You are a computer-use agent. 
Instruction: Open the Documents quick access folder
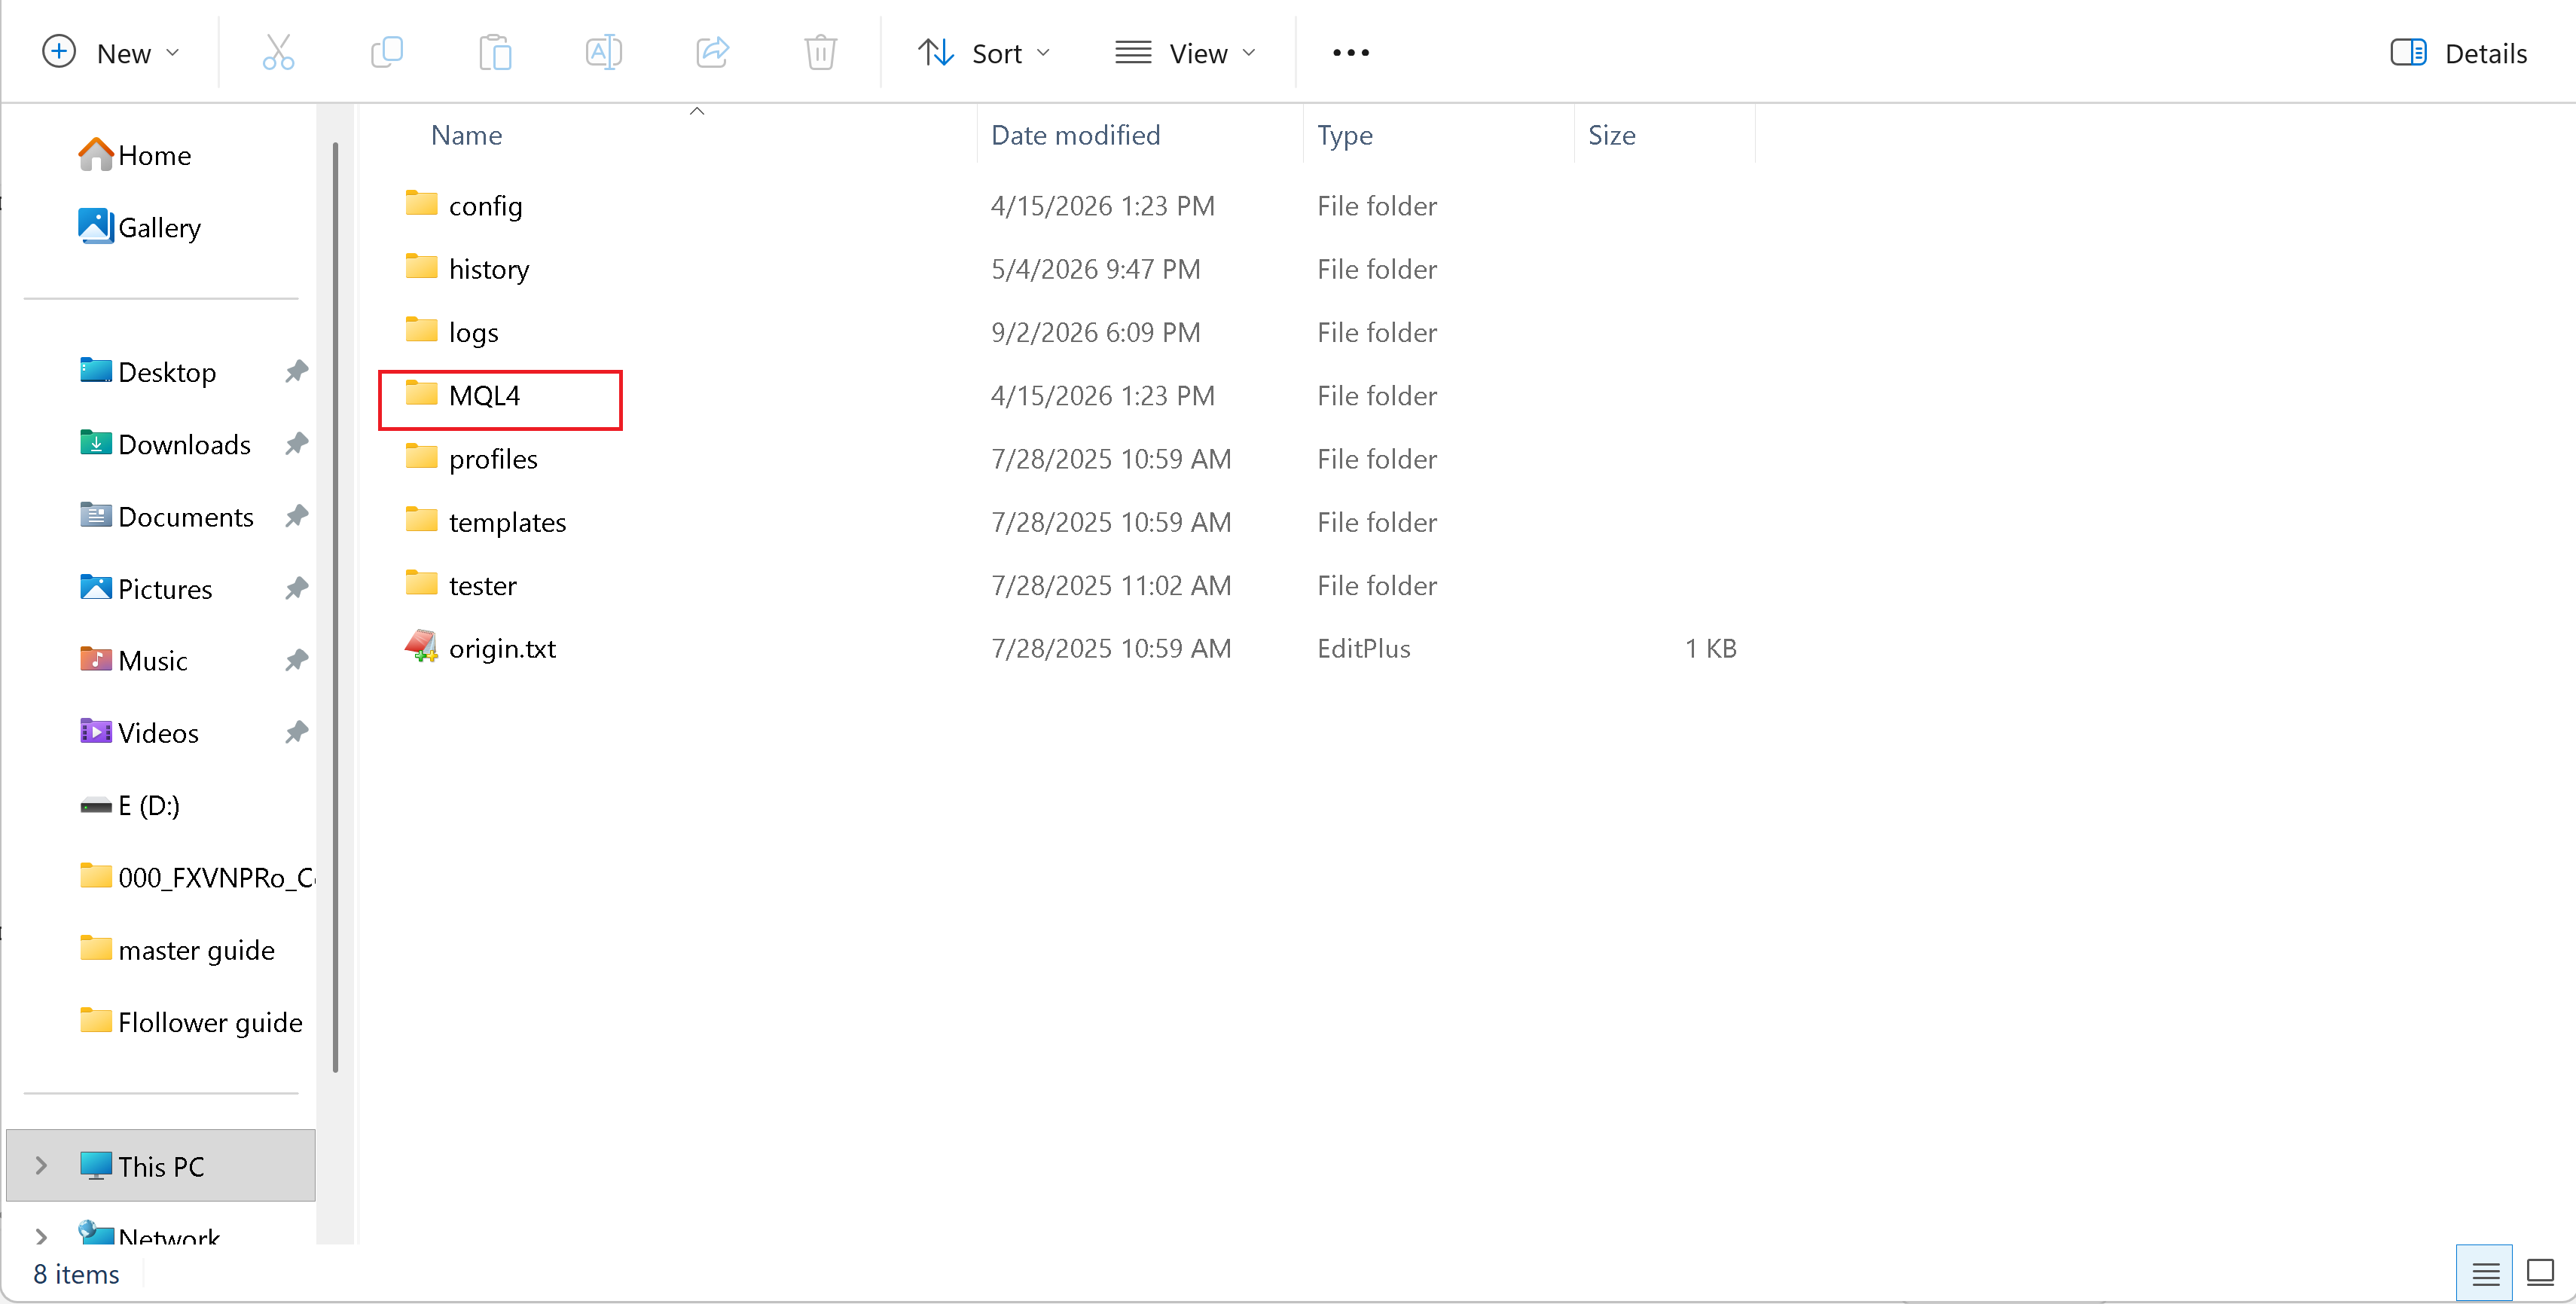(167, 516)
